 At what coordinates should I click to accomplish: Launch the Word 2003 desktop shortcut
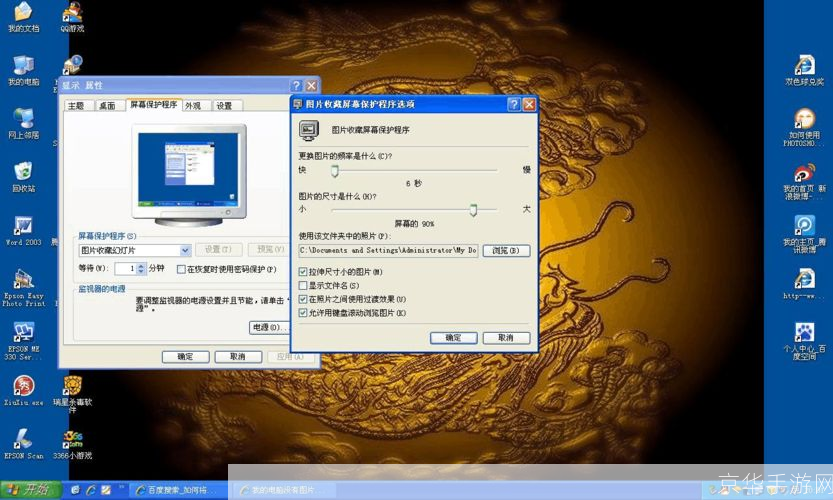tap(23, 231)
